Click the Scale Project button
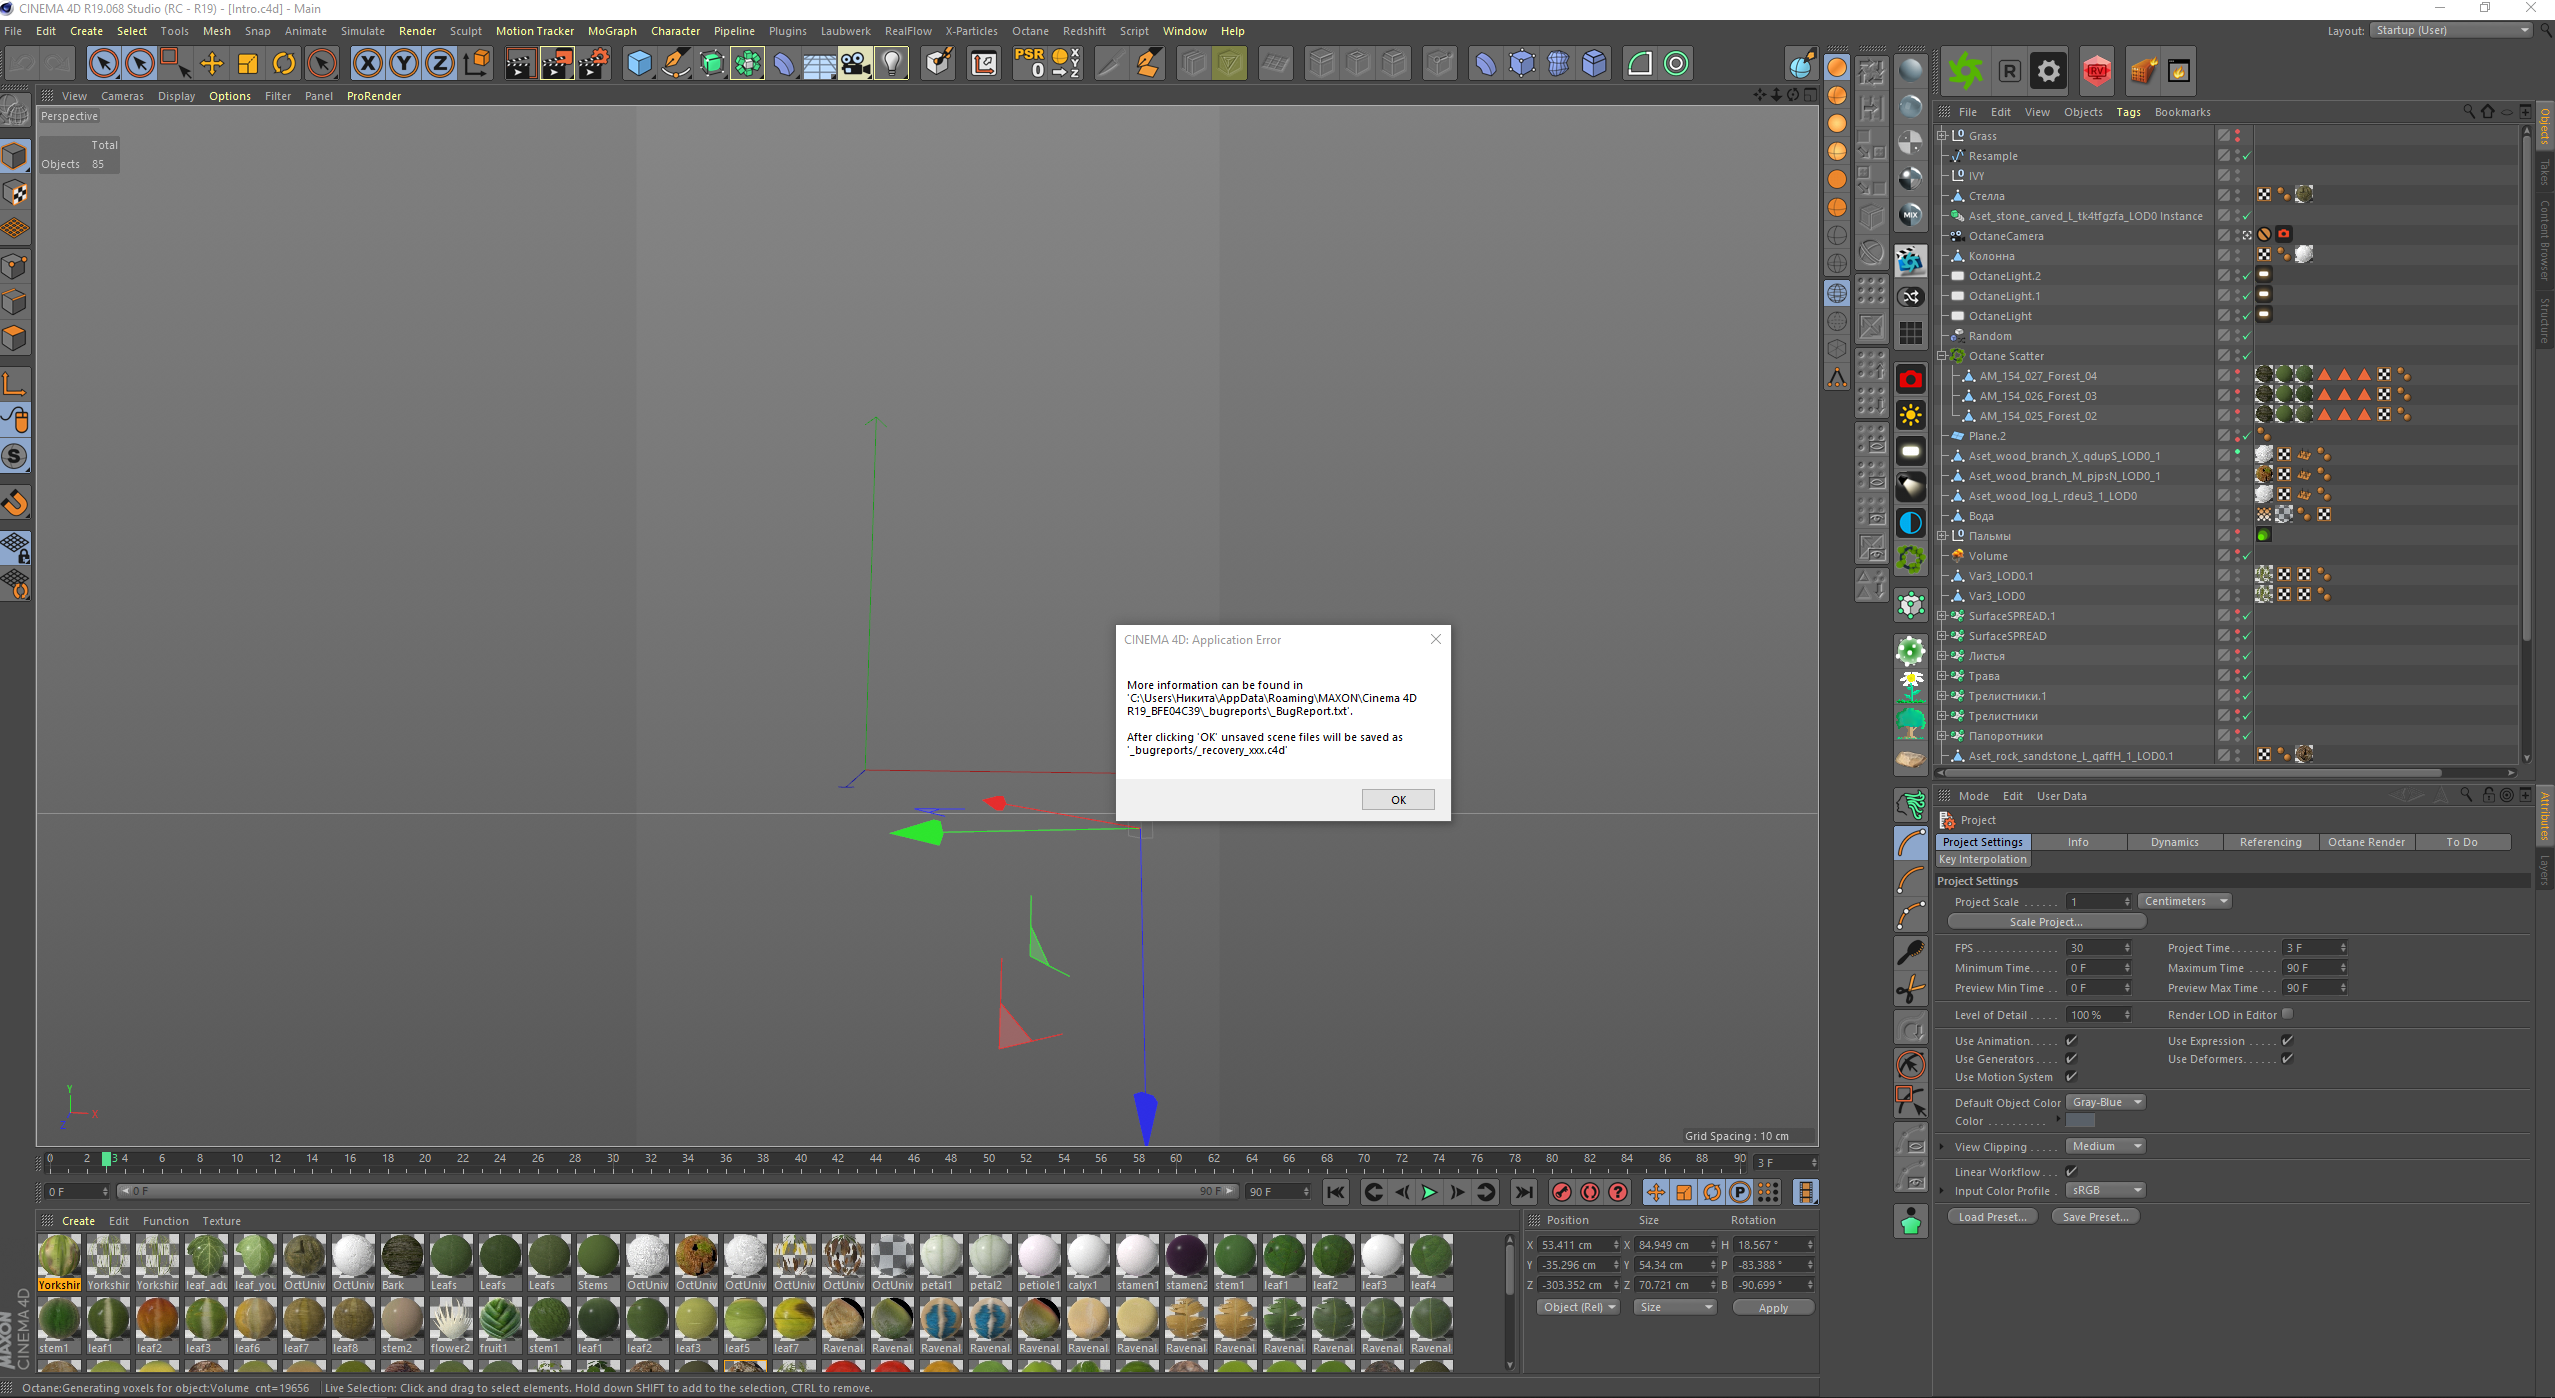Image resolution: width=2555 pixels, height=1398 pixels. [x=2045, y=922]
